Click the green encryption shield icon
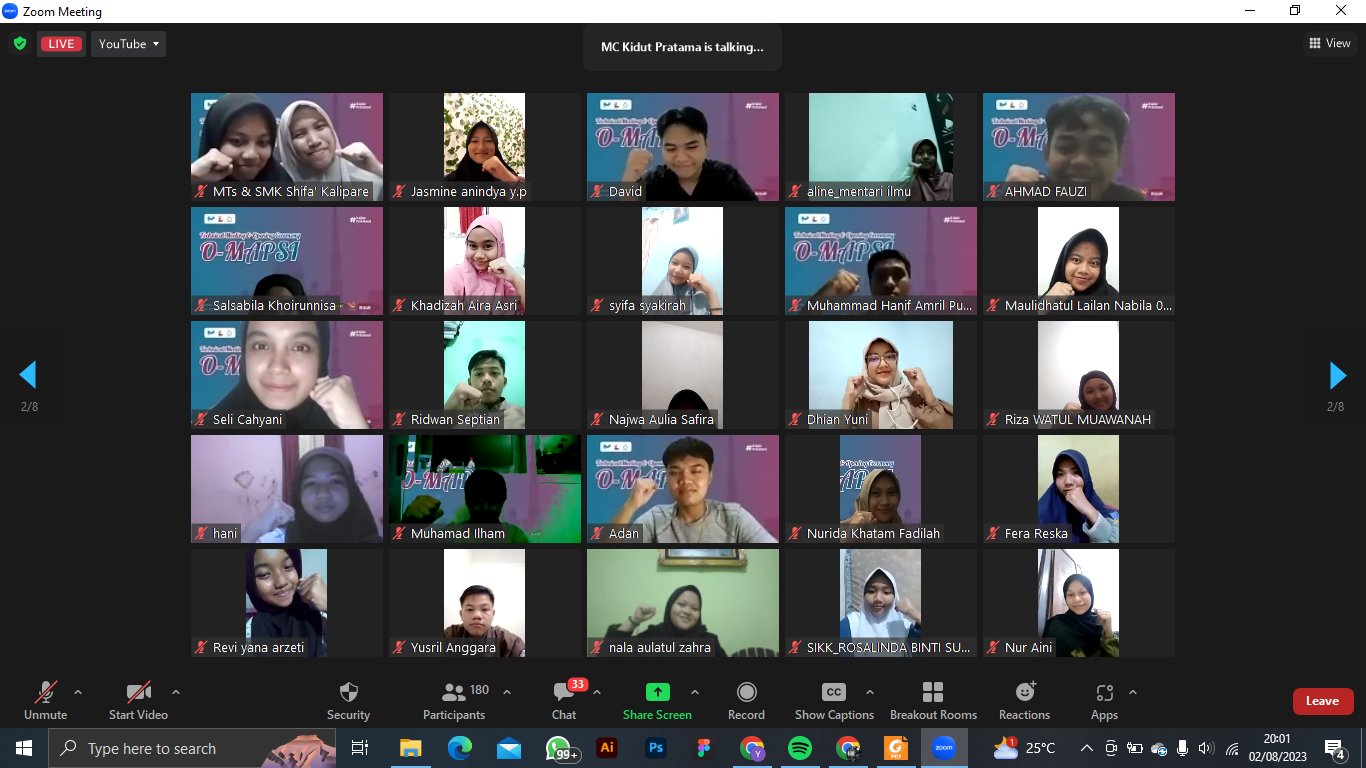Viewport: 1366px width, 768px height. click(19, 44)
